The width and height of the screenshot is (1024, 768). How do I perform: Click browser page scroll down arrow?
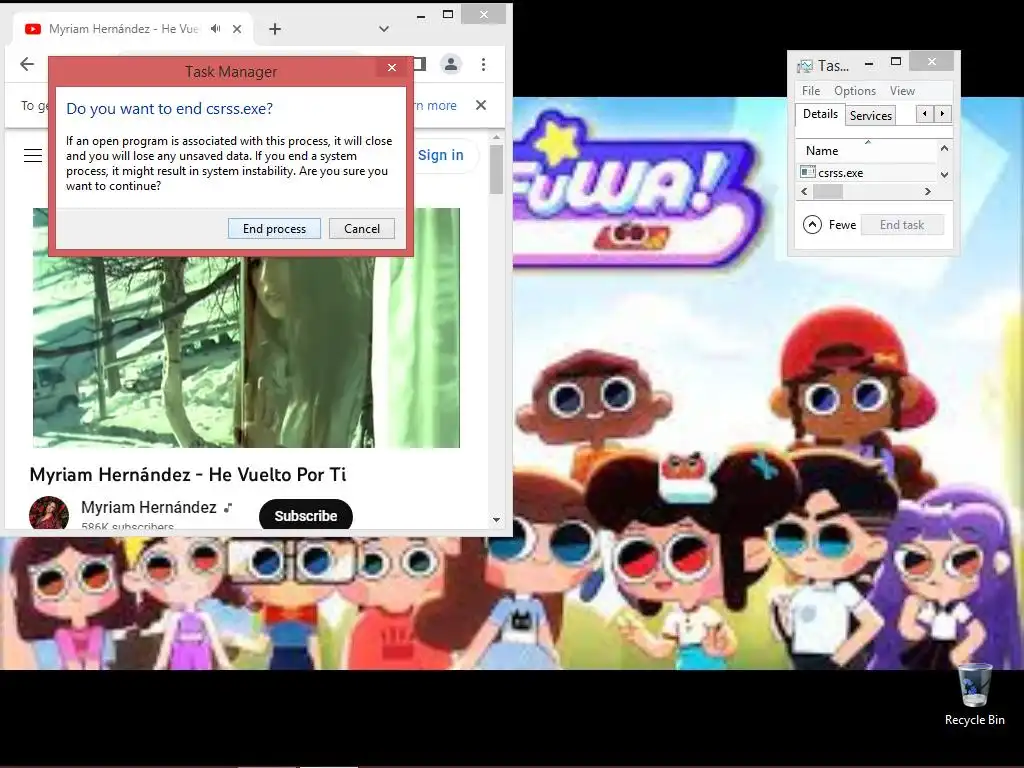coord(496,520)
